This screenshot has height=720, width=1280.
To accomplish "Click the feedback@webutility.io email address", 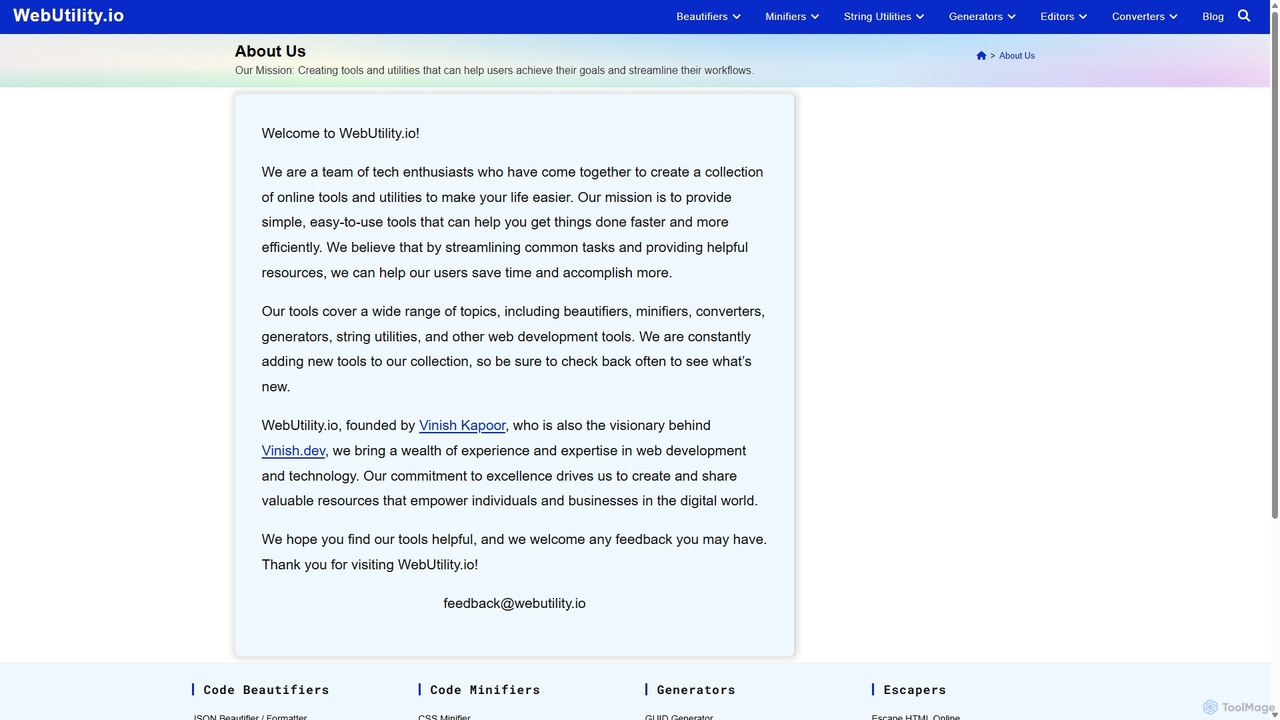I will [514, 603].
